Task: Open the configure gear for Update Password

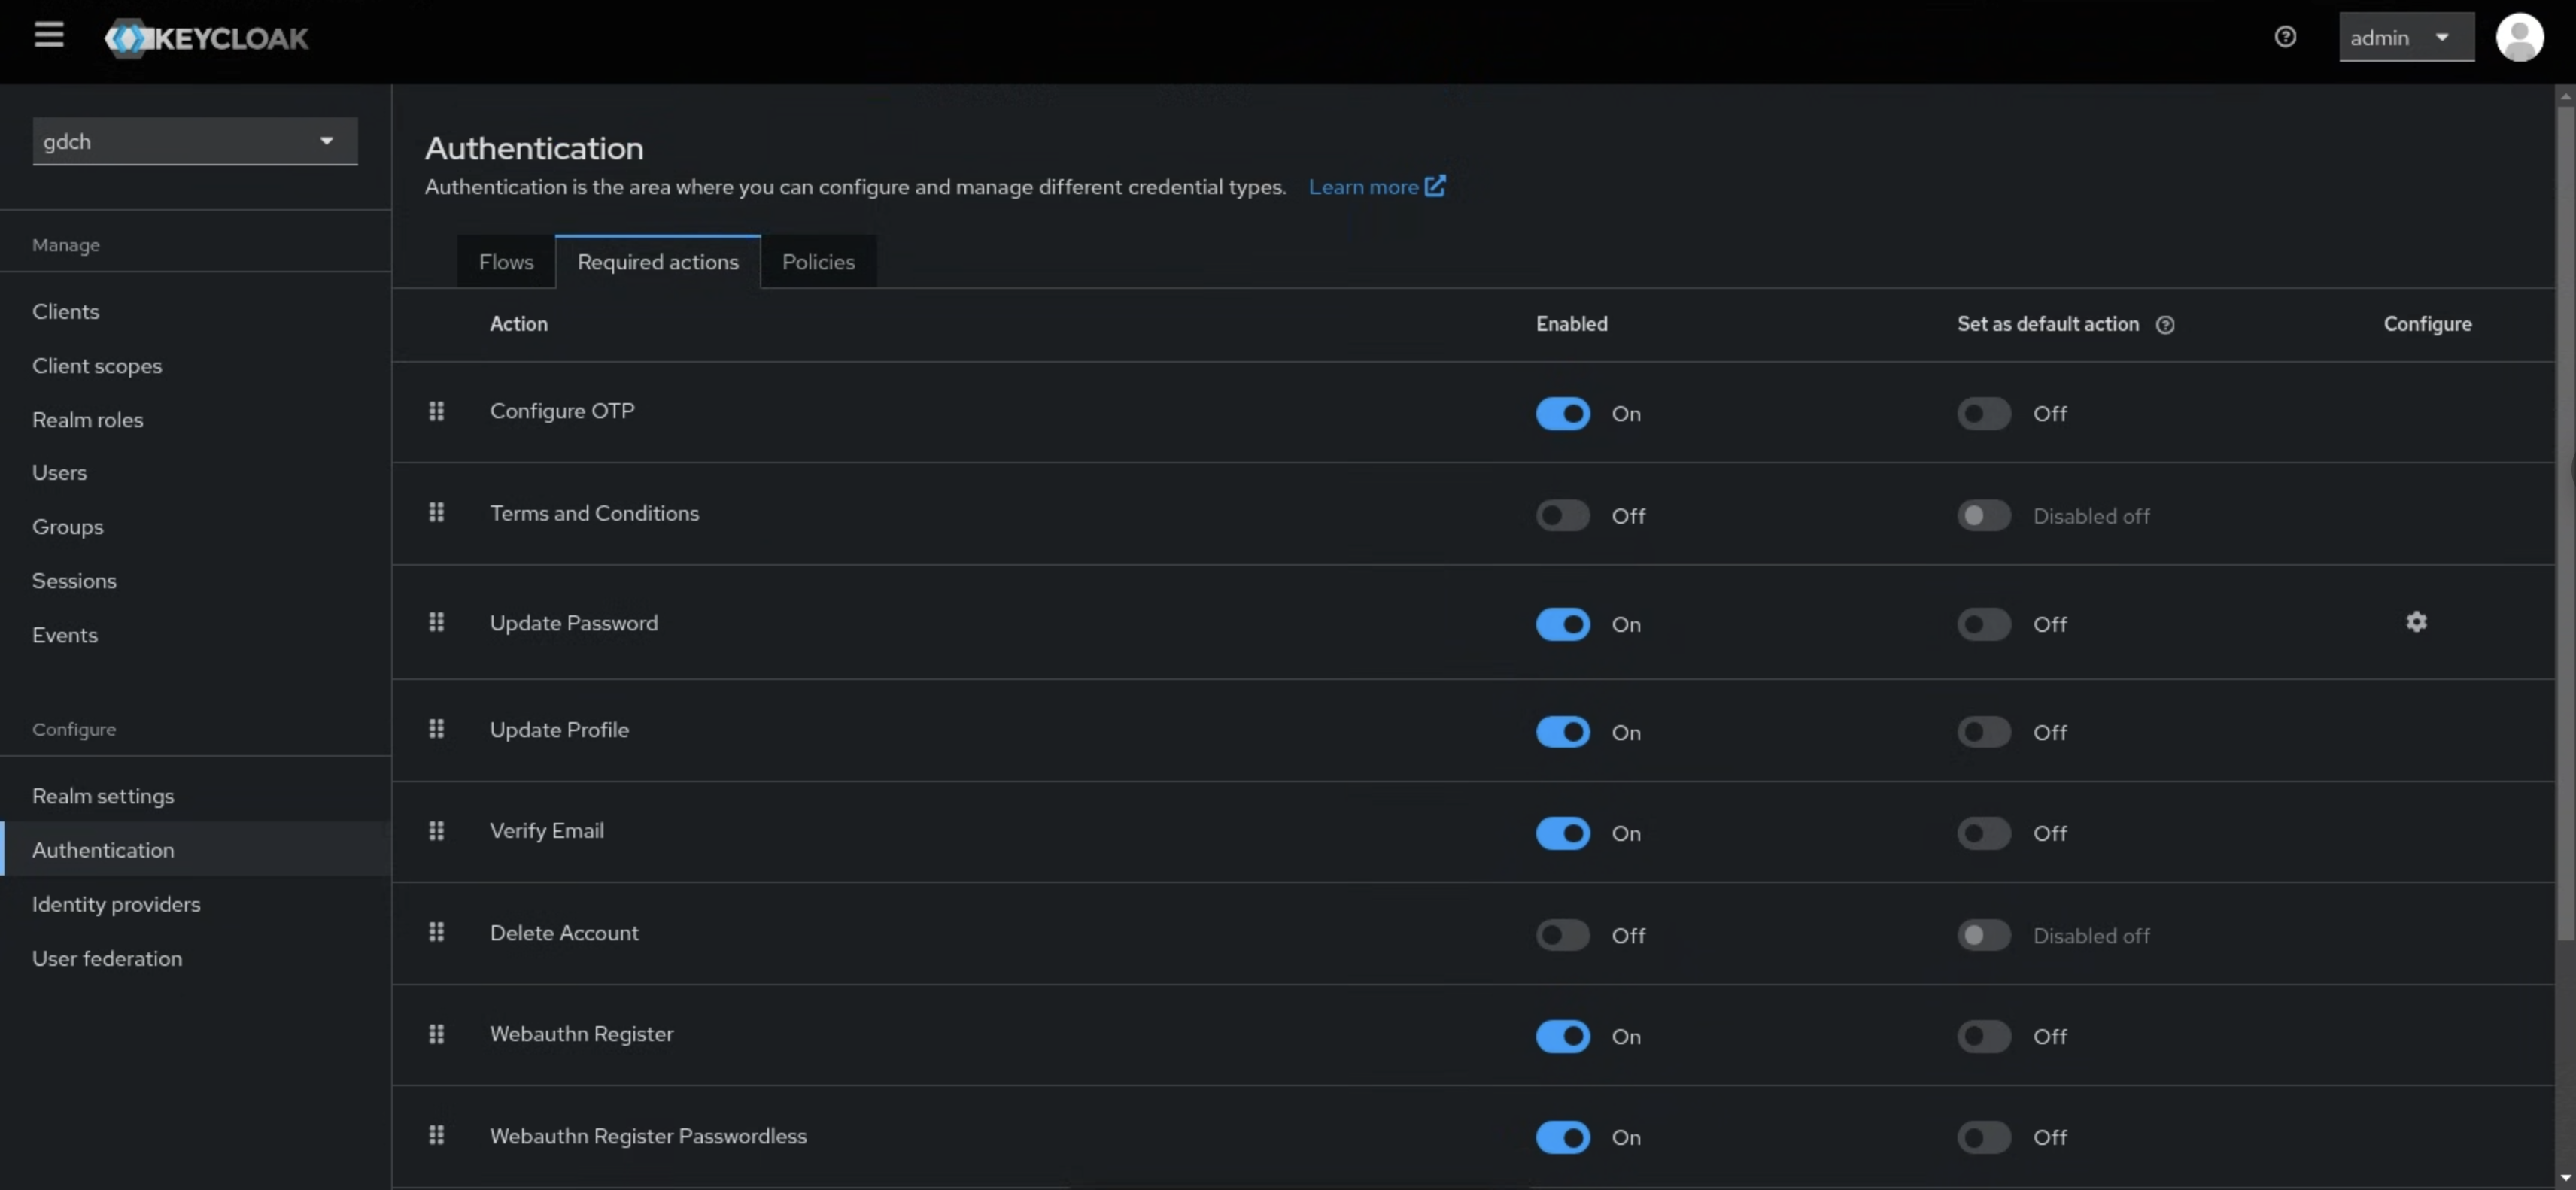Action: pyautogui.click(x=2417, y=621)
